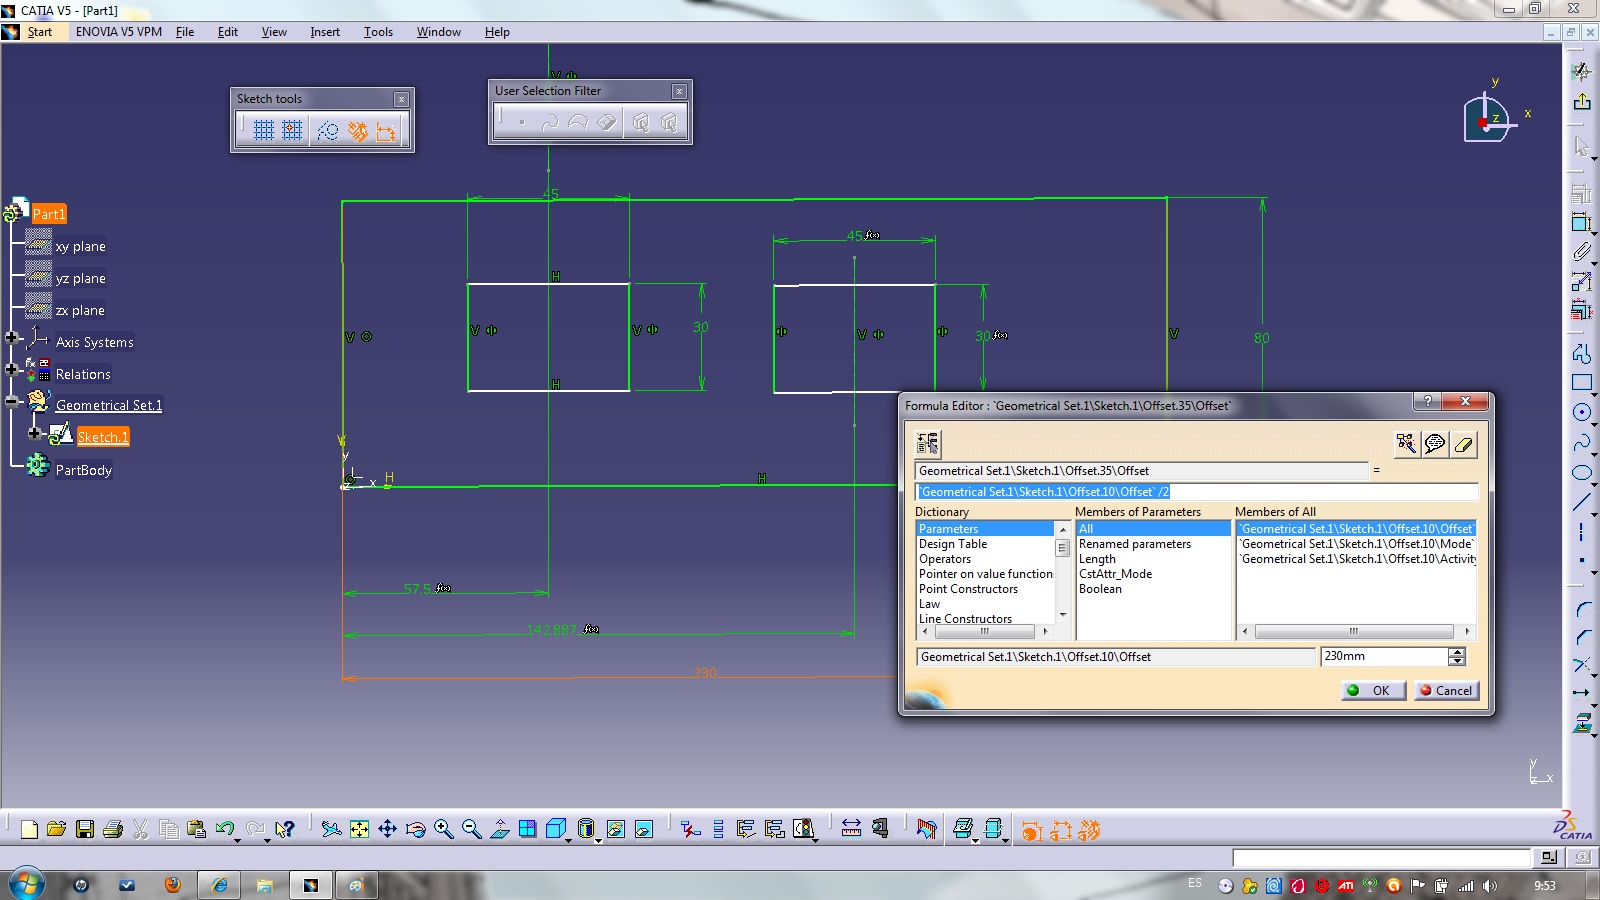Expand the Sketch.1 tree node

click(35, 434)
